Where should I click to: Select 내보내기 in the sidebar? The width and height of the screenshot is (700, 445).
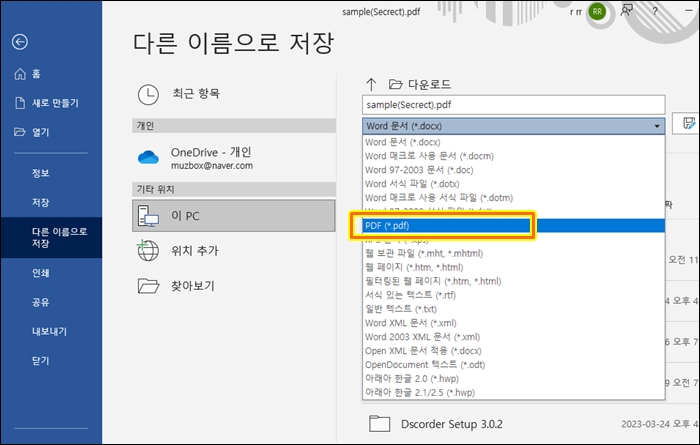(49, 332)
